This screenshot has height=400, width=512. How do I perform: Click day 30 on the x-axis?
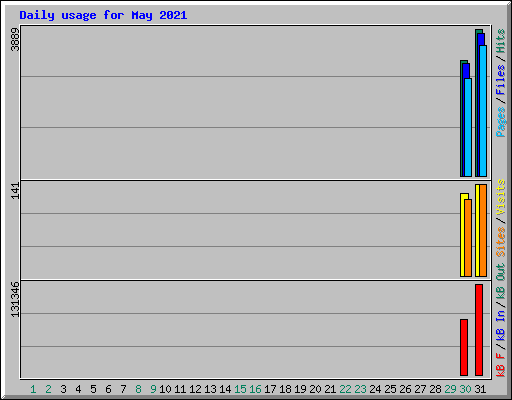coord(465,389)
